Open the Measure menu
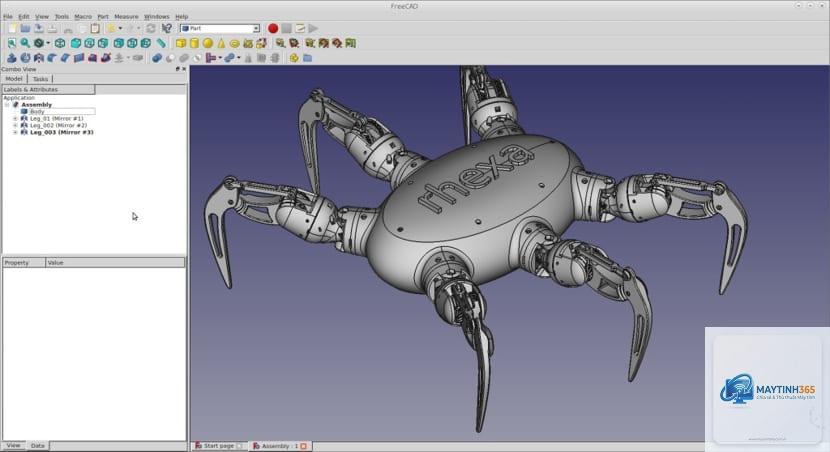 126,16
